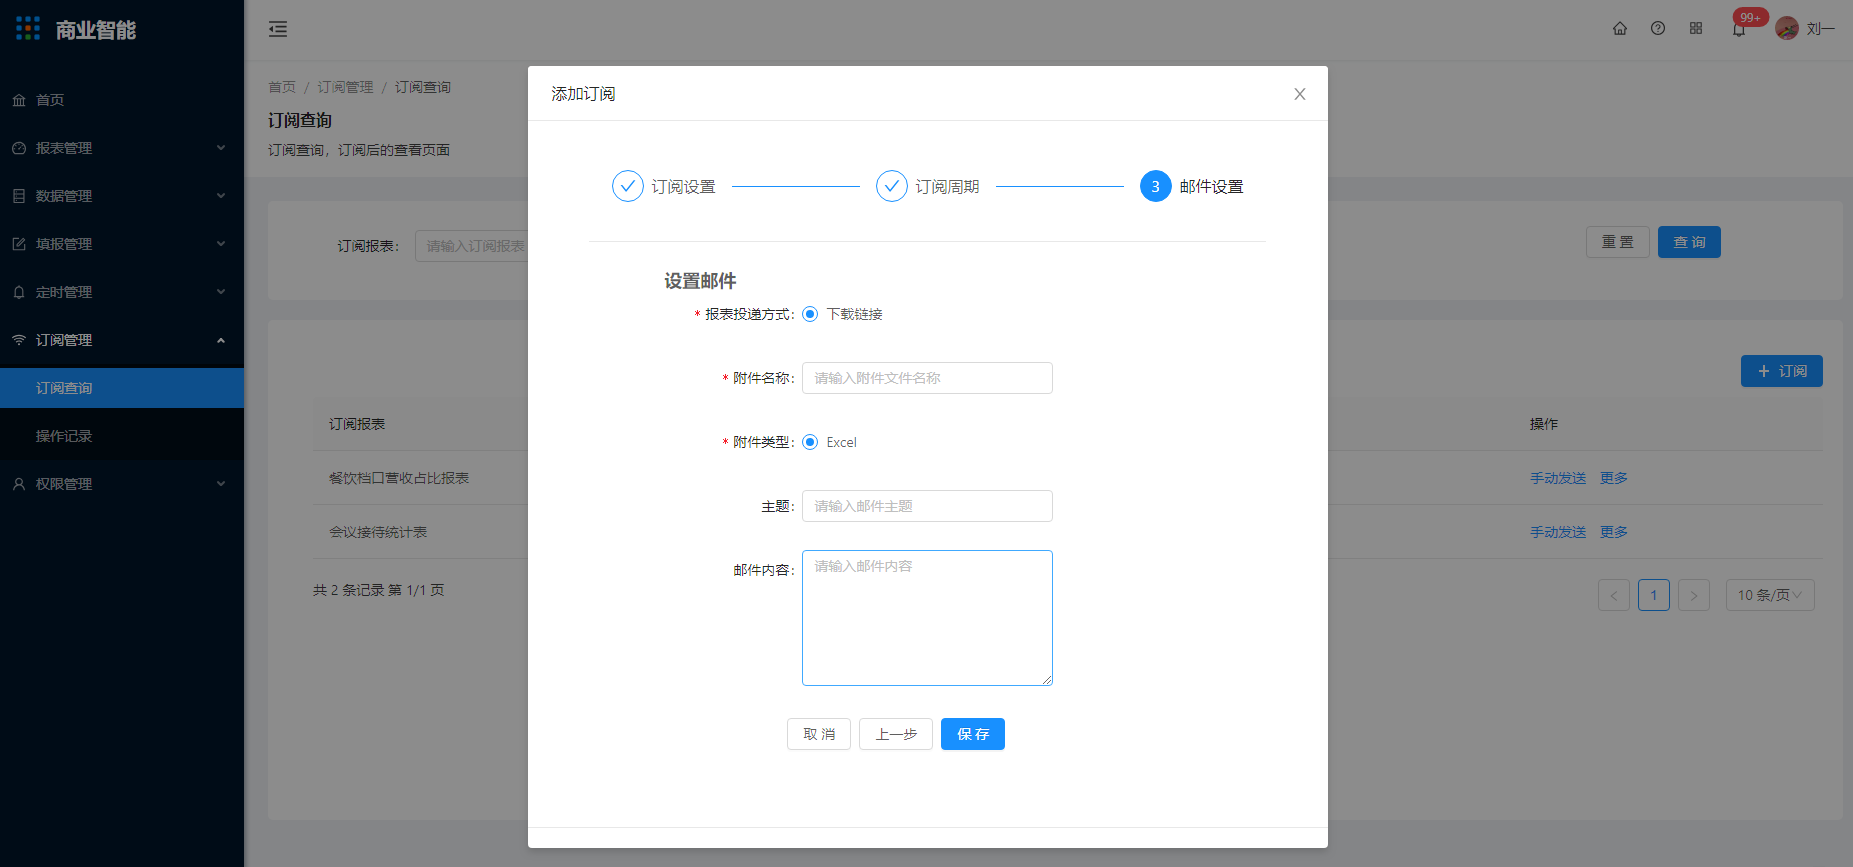The image size is (1853, 867).
Task: Expand the 报表管理 sidebar menu
Action: tap(122, 148)
